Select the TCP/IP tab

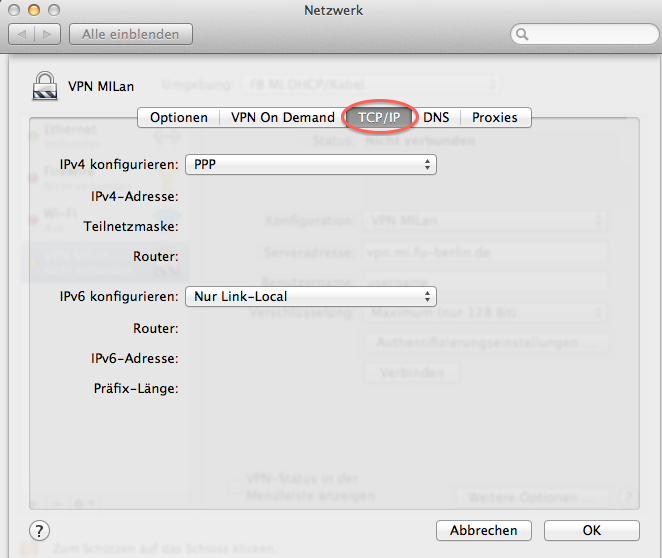(378, 117)
